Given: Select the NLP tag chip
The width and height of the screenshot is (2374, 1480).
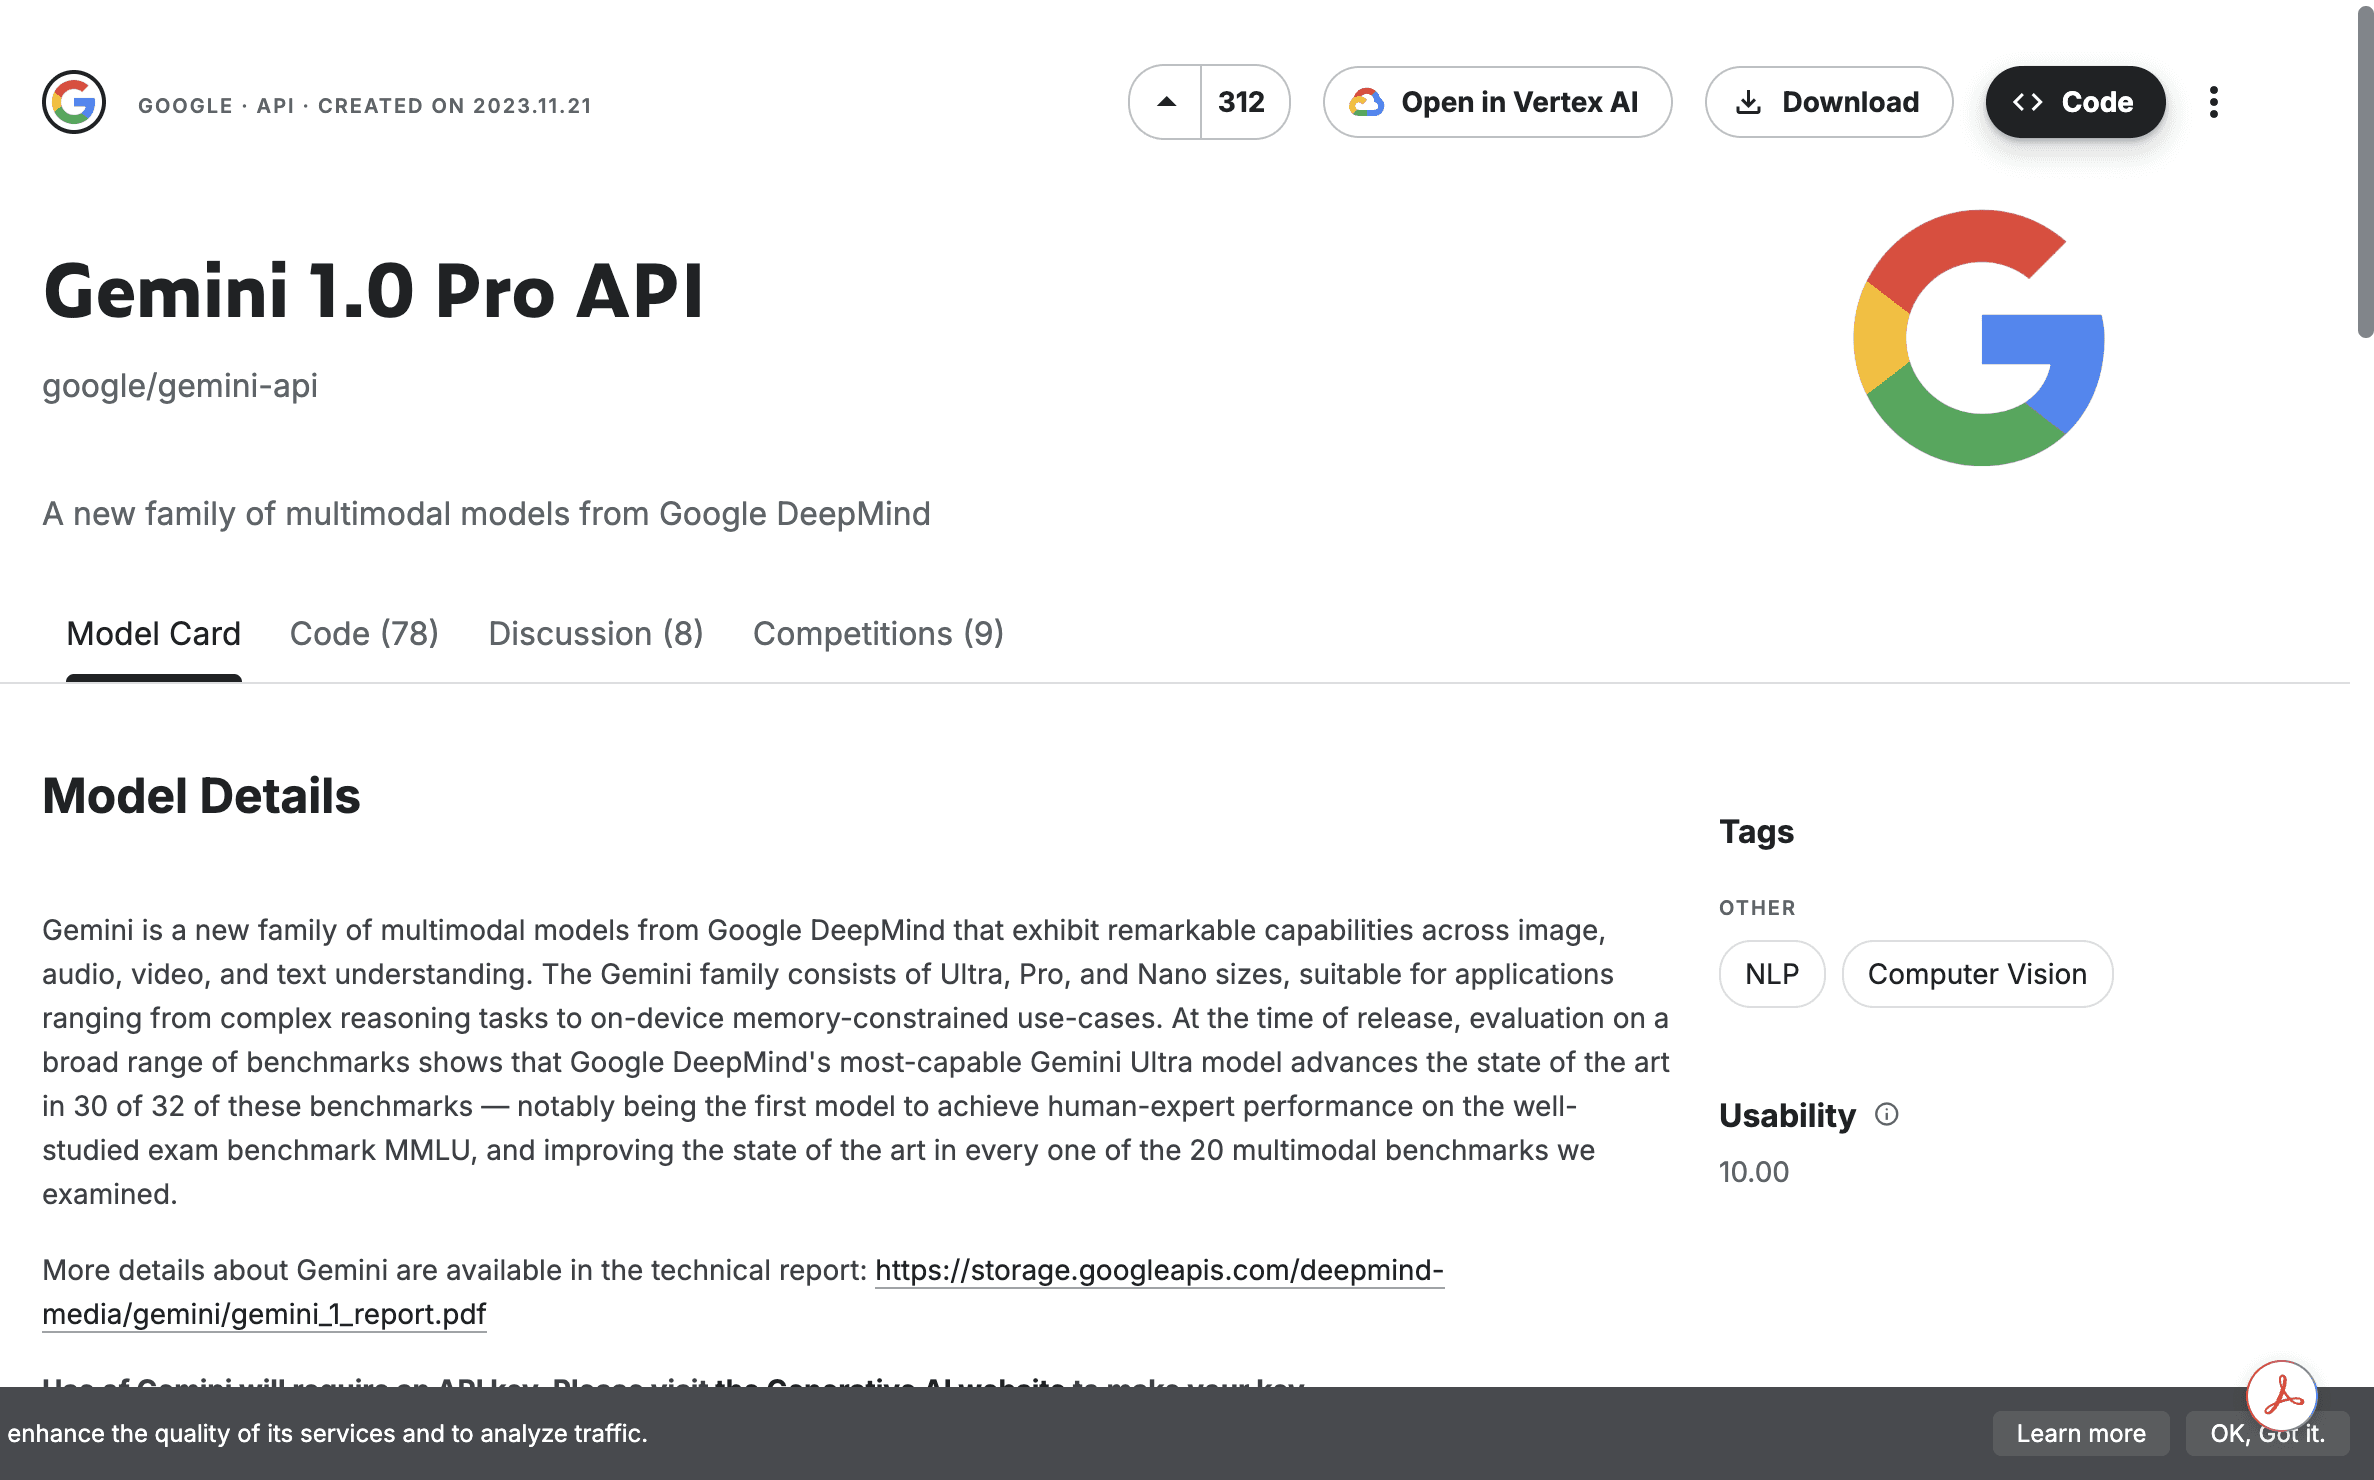Looking at the screenshot, I should point(1772,974).
